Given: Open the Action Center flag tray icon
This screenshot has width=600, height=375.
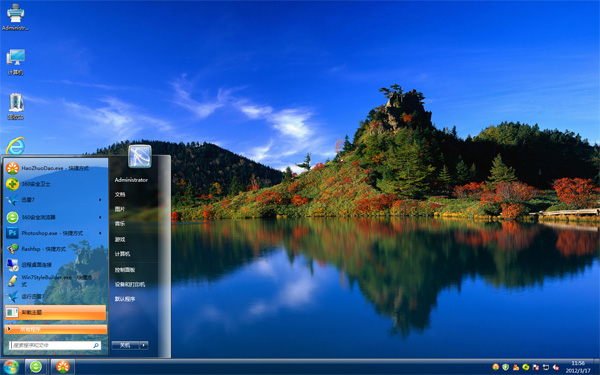Looking at the screenshot, I should click(536, 367).
